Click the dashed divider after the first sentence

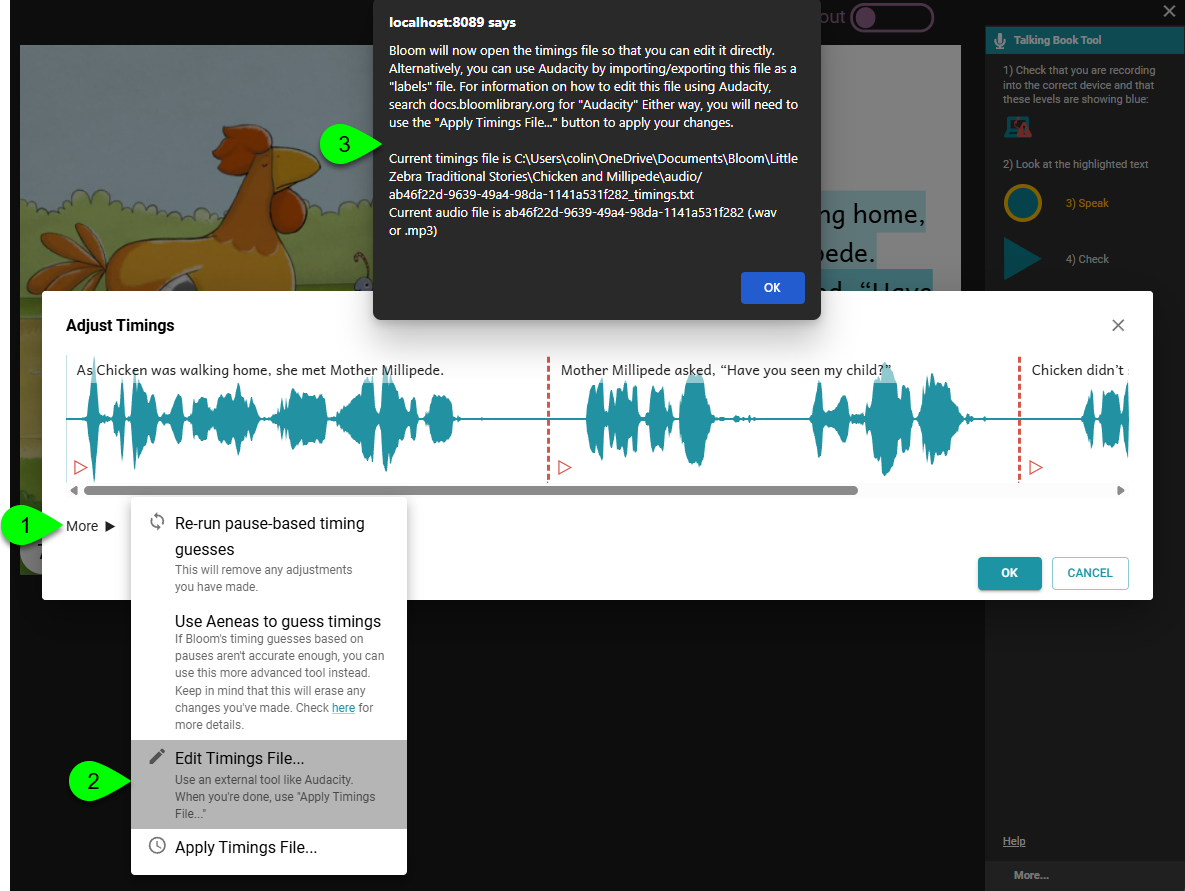click(x=548, y=420)
